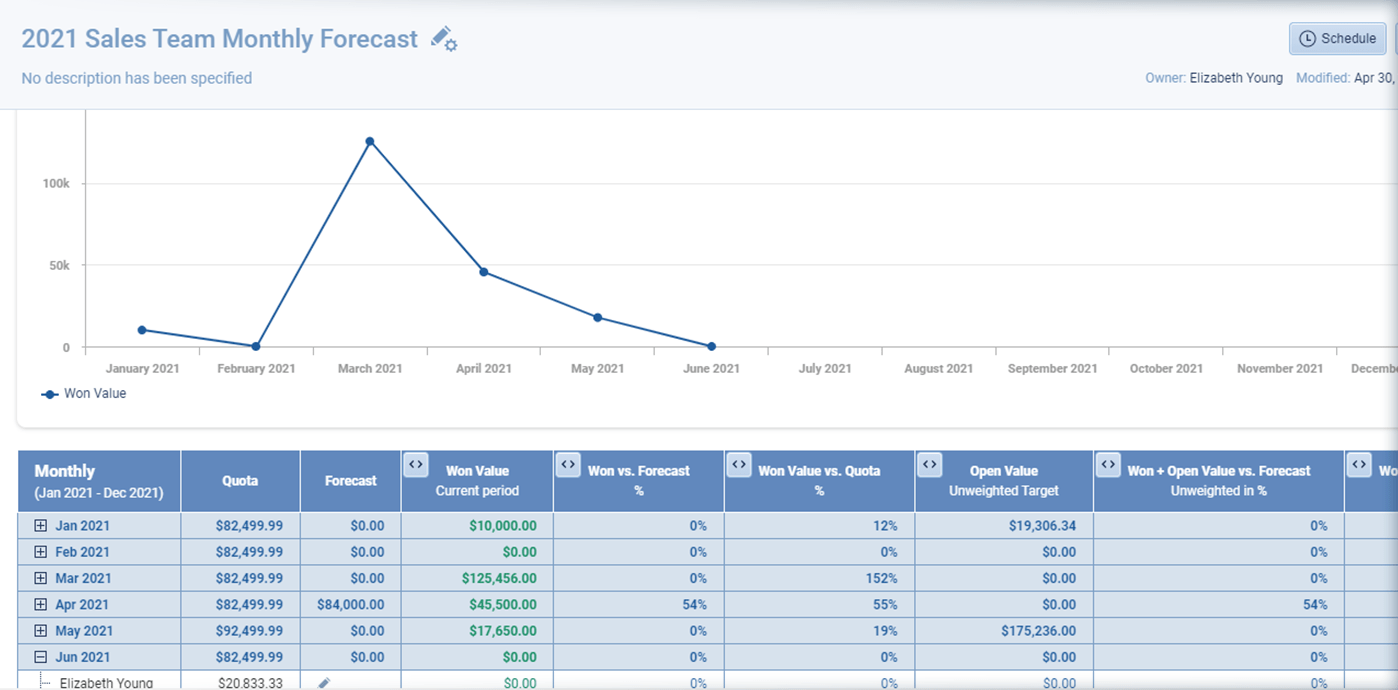Click the expand icon on the rightmost column header
The height and width of the screenshot is (690, 1398).
[1359, 464]
